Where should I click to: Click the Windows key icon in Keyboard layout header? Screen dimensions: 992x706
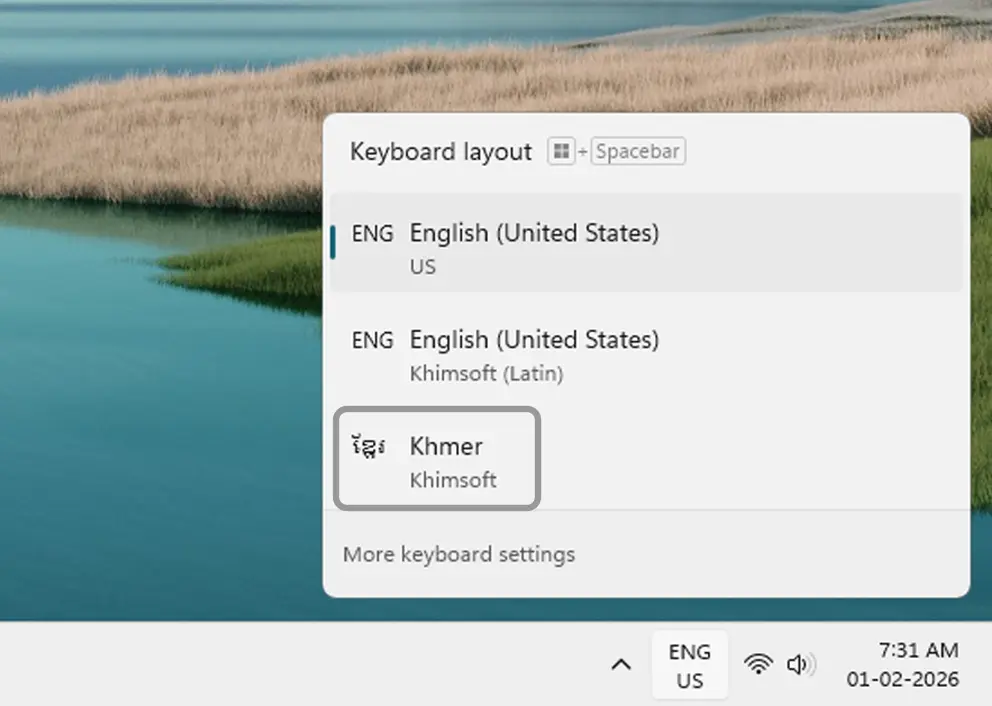pos(560,151)
